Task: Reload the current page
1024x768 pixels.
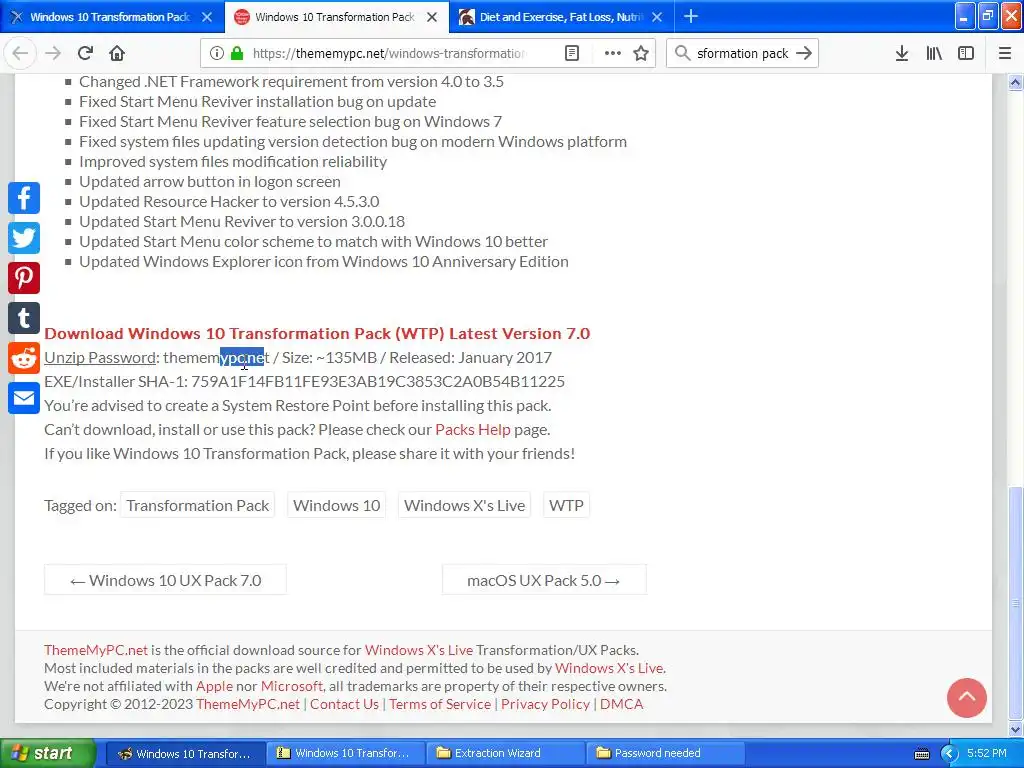Action: [x=86, y=54]
